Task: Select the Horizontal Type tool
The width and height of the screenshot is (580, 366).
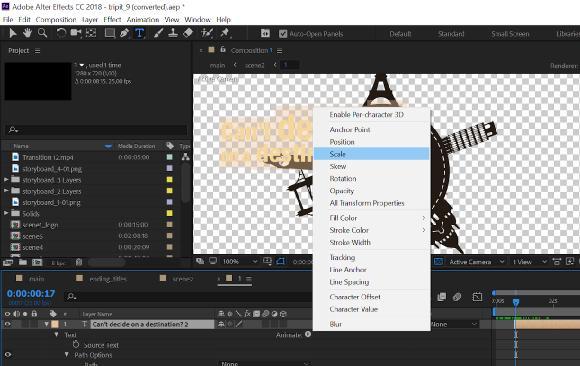Action: pyautogui.click(x=139, y=33)
